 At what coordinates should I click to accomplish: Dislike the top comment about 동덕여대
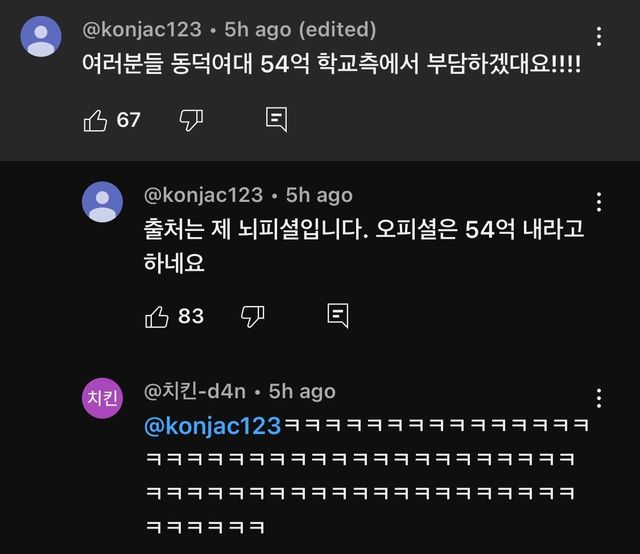[x=191, y=120]
